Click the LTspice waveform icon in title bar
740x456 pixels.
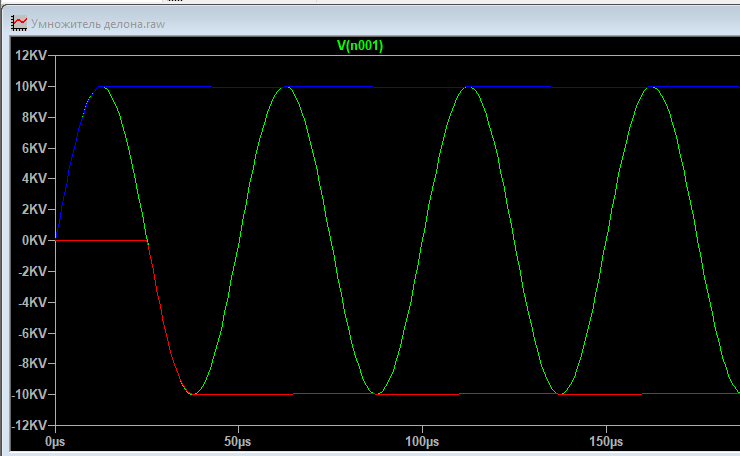pos(19,21)
